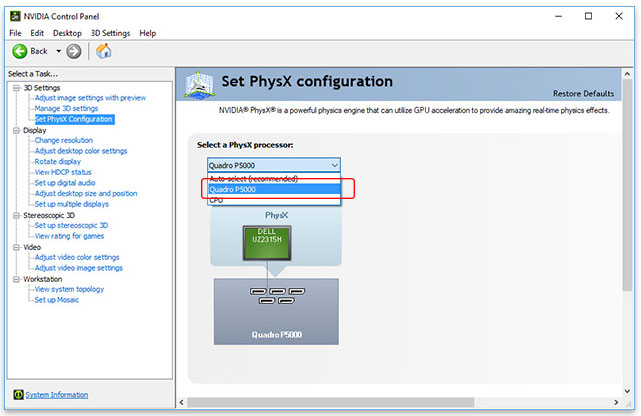
Task: Click the horizontal scrollbar left arrow
Action: pos(182,403)
